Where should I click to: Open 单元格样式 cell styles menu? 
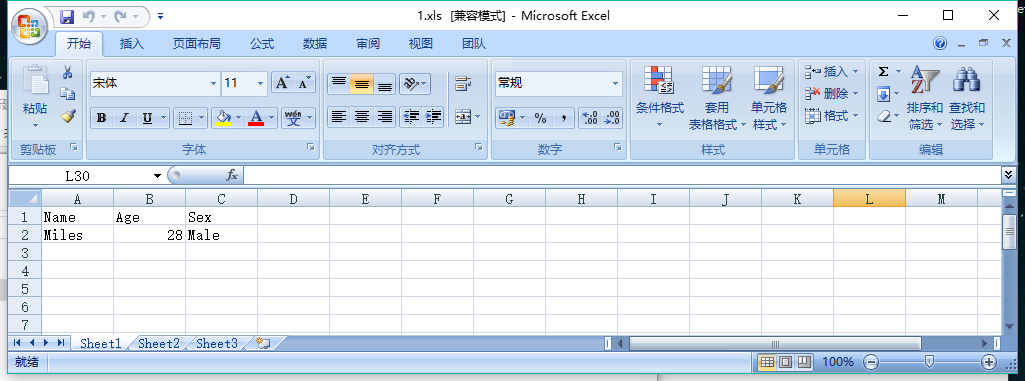click(x=769, y=97)
